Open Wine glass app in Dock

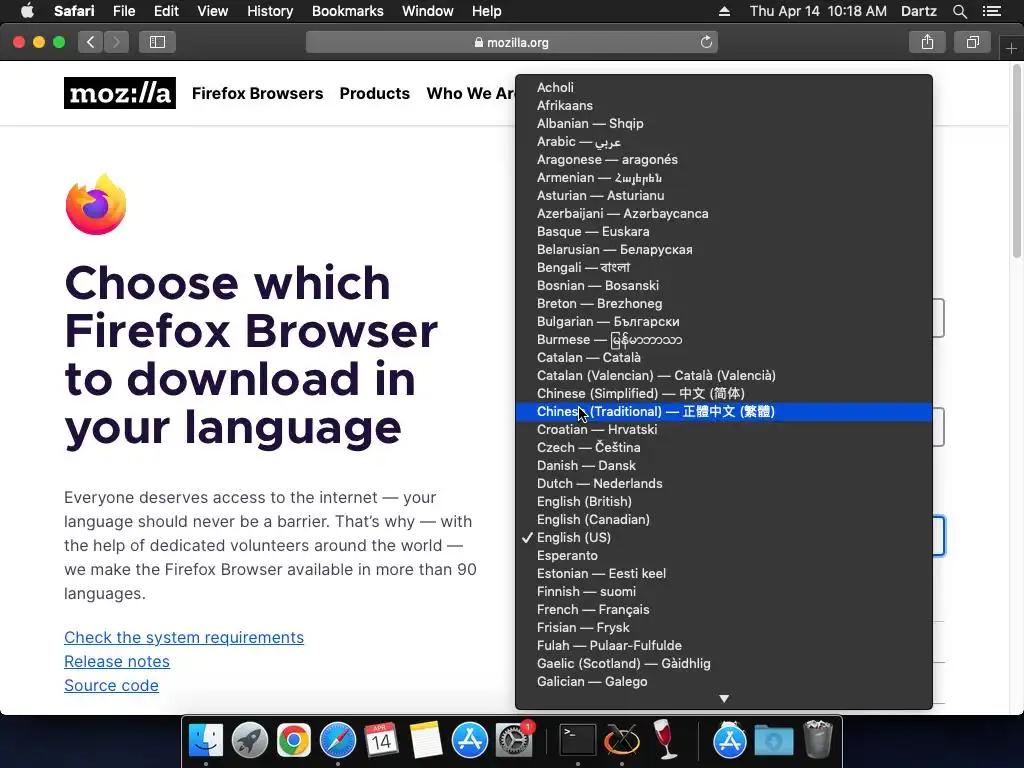coord(666,741)
